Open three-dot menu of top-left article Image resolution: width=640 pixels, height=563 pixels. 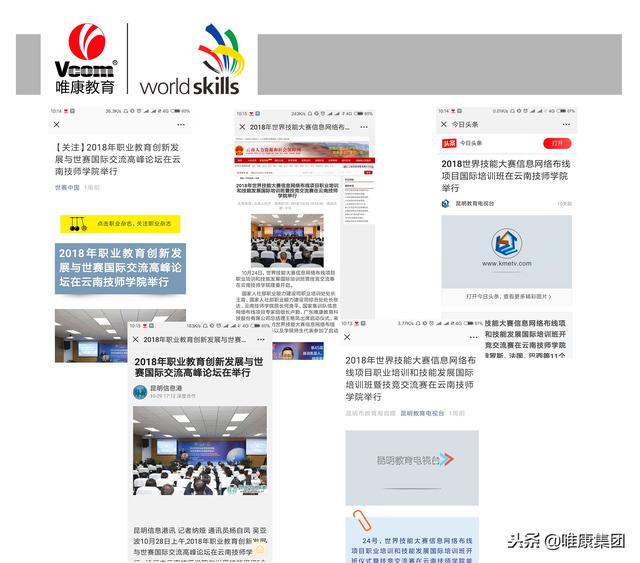(x=180, y=125)
